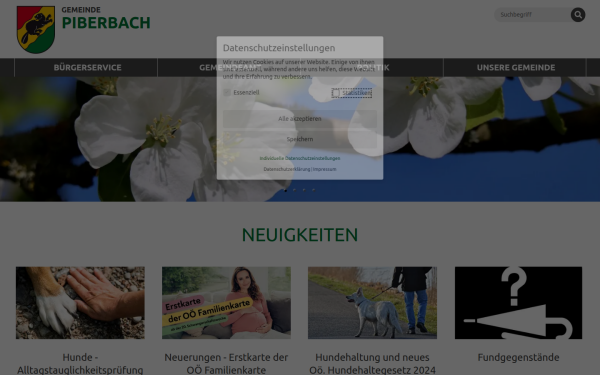Image resolution: width=600 pixels, height=375 pixels.
Task: Click the Datenschutzeinstellungen dialog heading
Action: [279, 48]
